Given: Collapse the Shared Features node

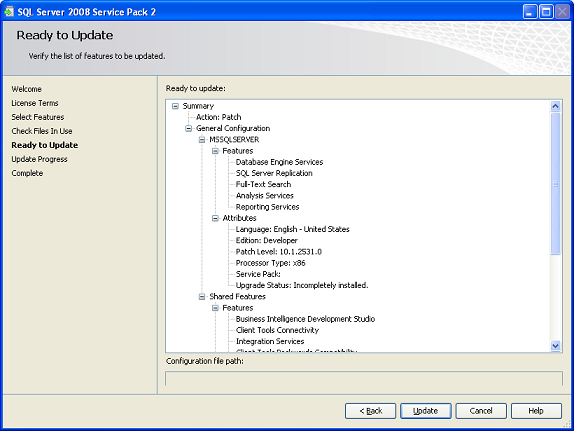Looking at the screenshot, I should tap(202, 297).
